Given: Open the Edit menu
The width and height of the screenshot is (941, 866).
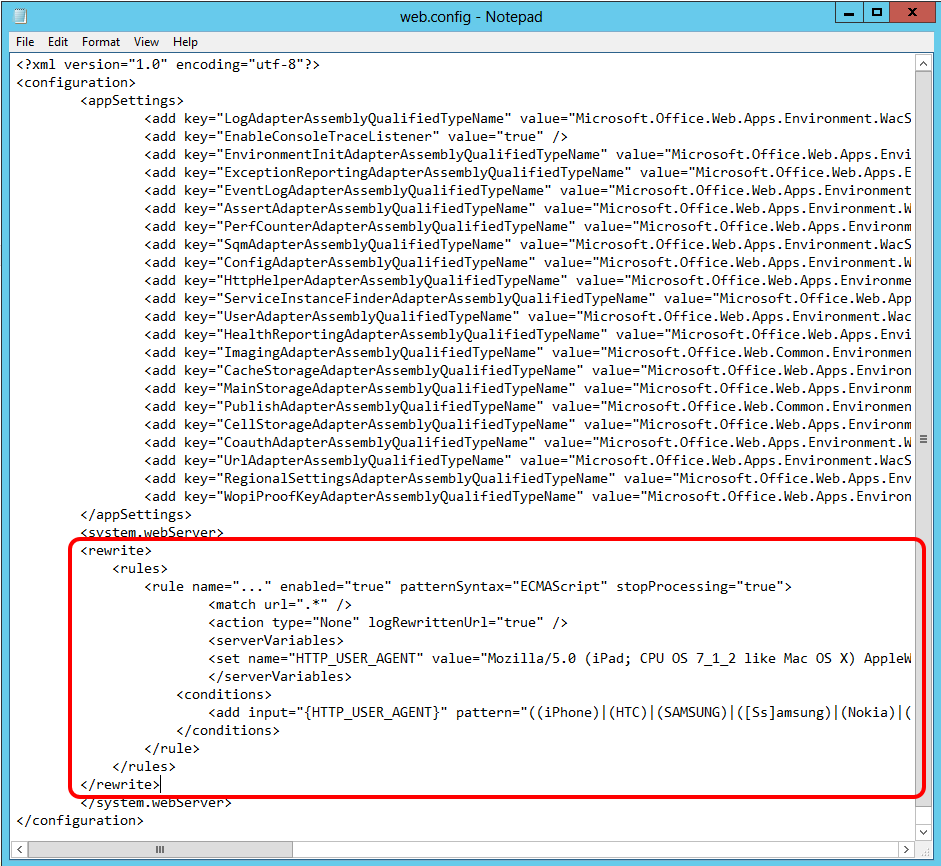Looking at the screenshot, I should [58, 42].
